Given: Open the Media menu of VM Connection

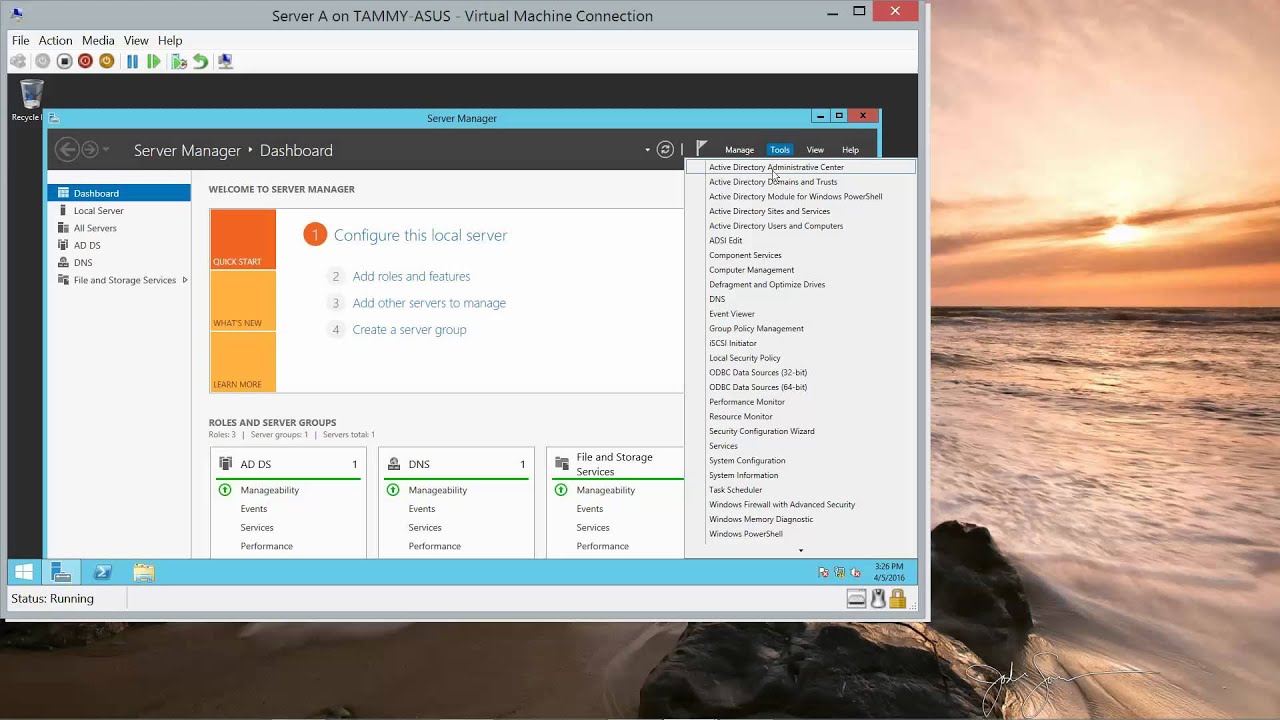Looking at the screenshot, I should tap(98, 41).
